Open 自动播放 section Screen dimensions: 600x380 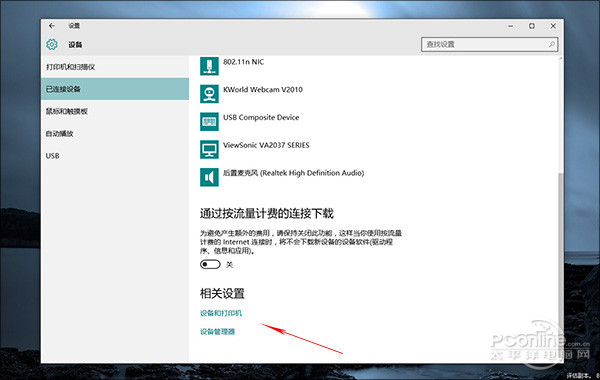pos(115,134)
